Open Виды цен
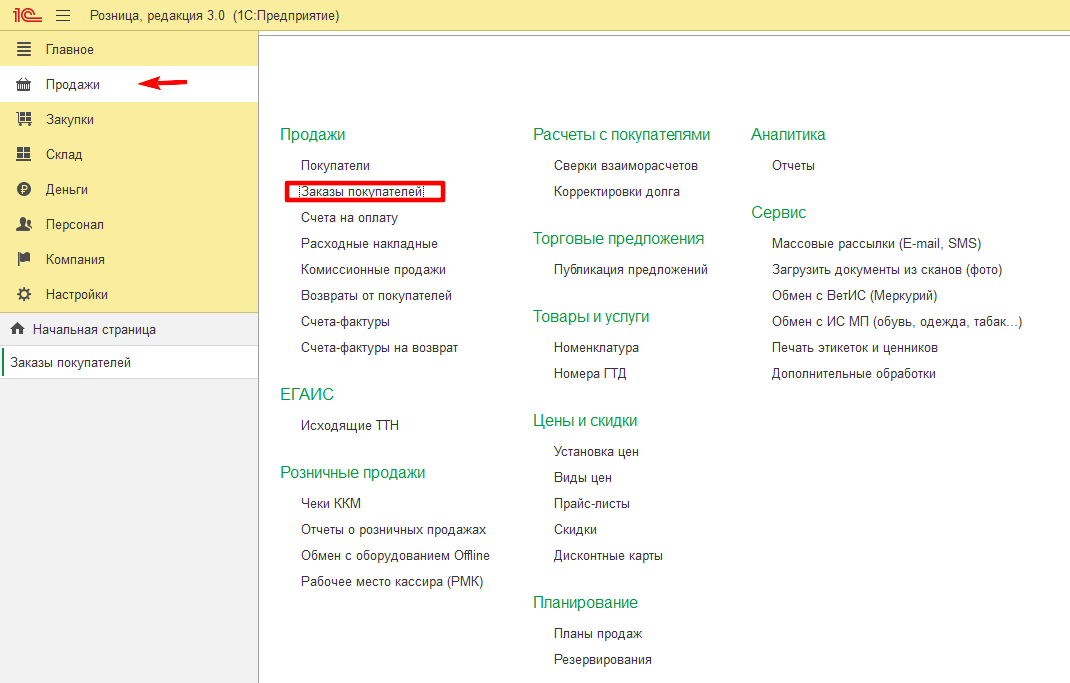This screenshot has width=1070, height=683. tap(583, 478)
